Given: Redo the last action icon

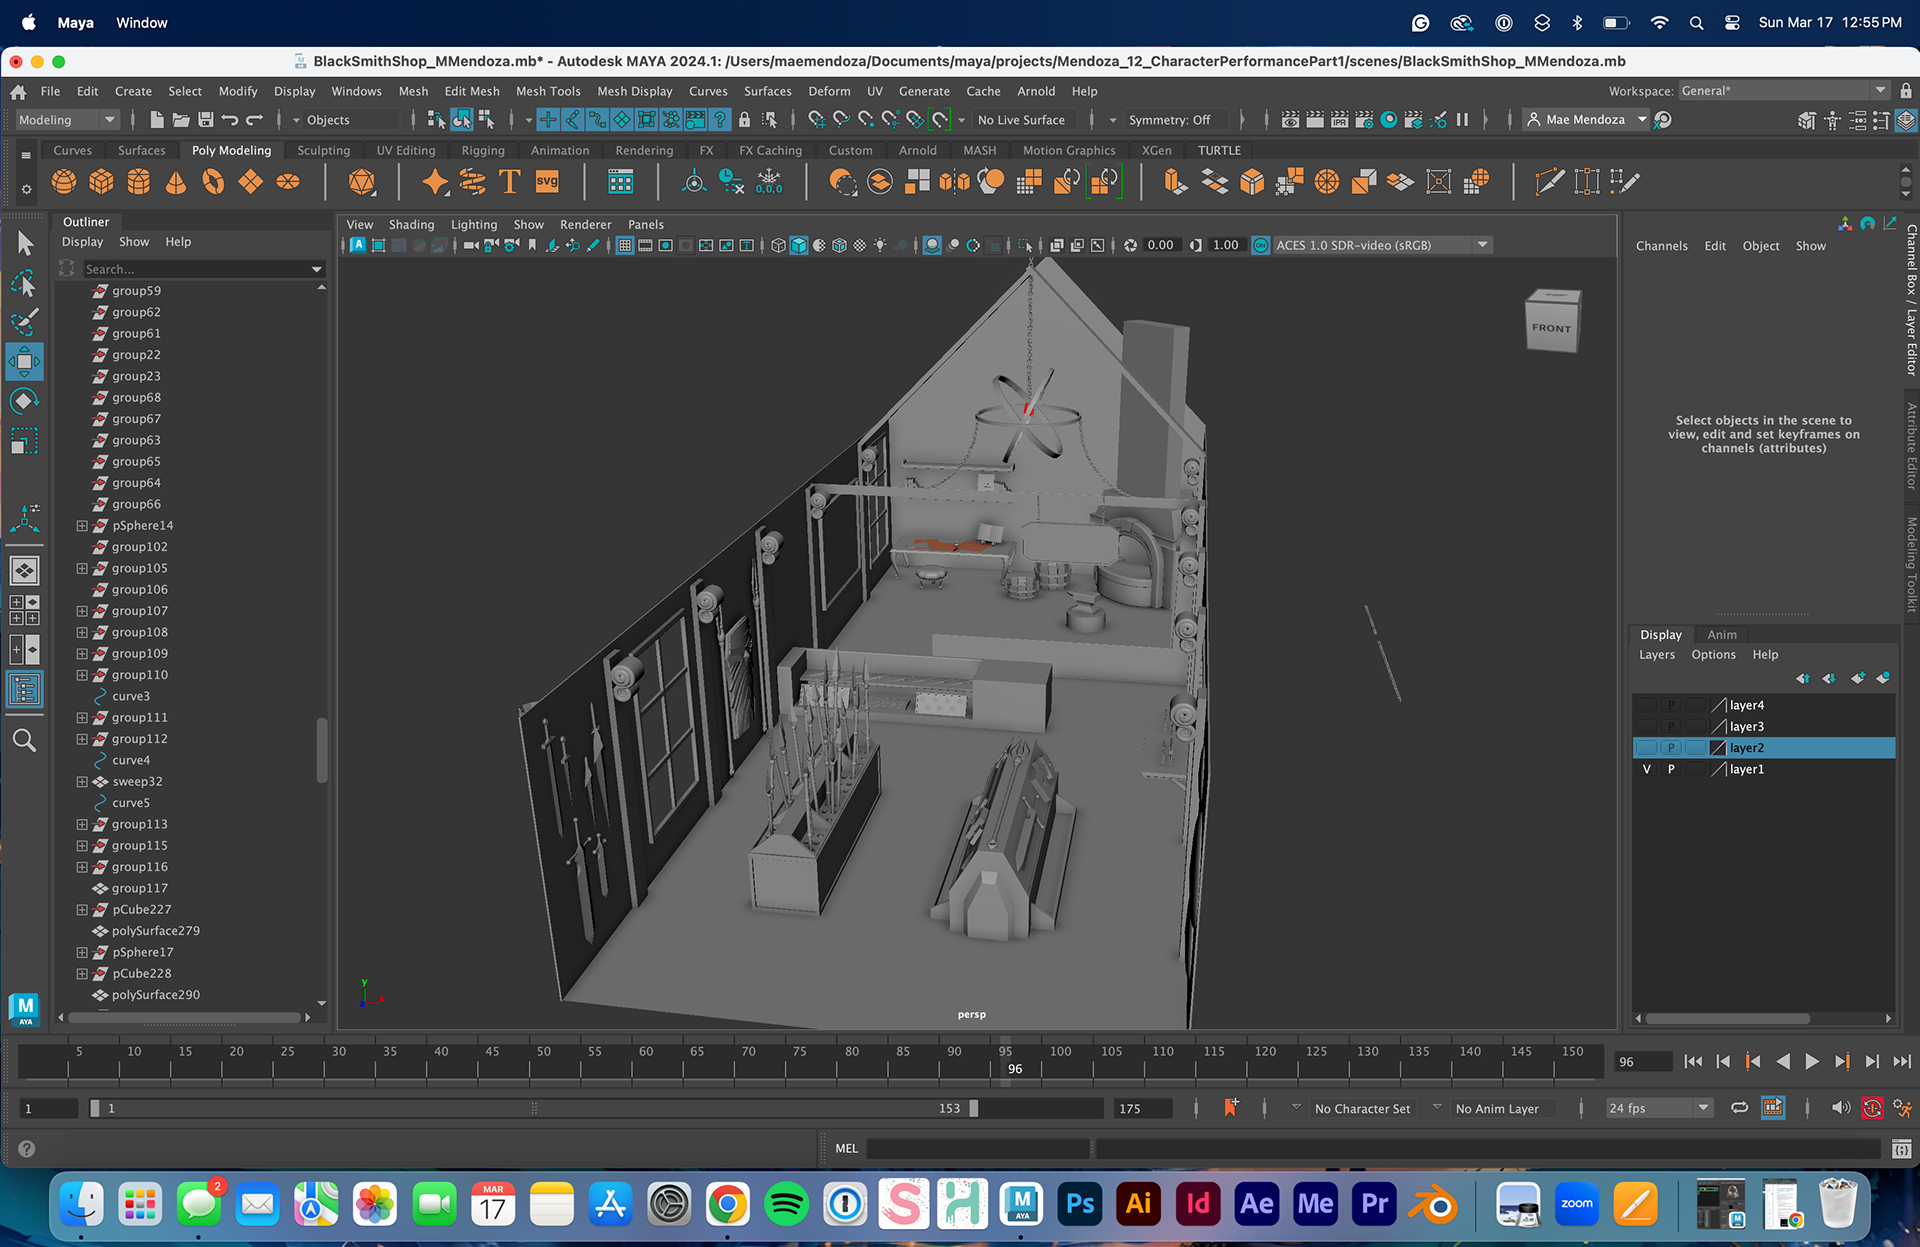Looking at the screenshot, I should click(x=254, y=120).
